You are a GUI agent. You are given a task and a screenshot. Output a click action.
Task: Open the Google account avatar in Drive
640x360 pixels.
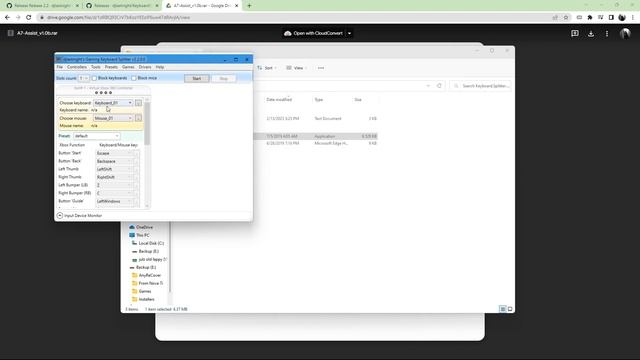point(625,33)
